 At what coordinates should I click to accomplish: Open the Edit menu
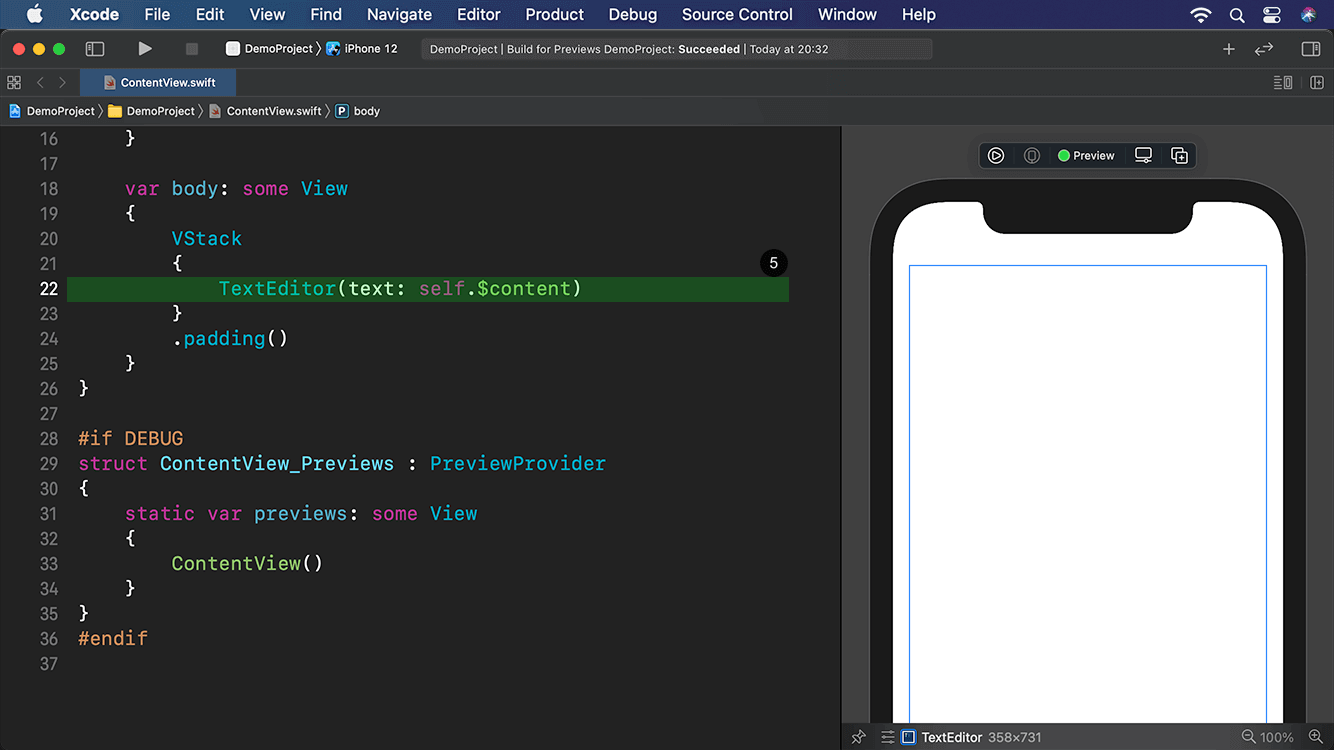click(210, 14)
